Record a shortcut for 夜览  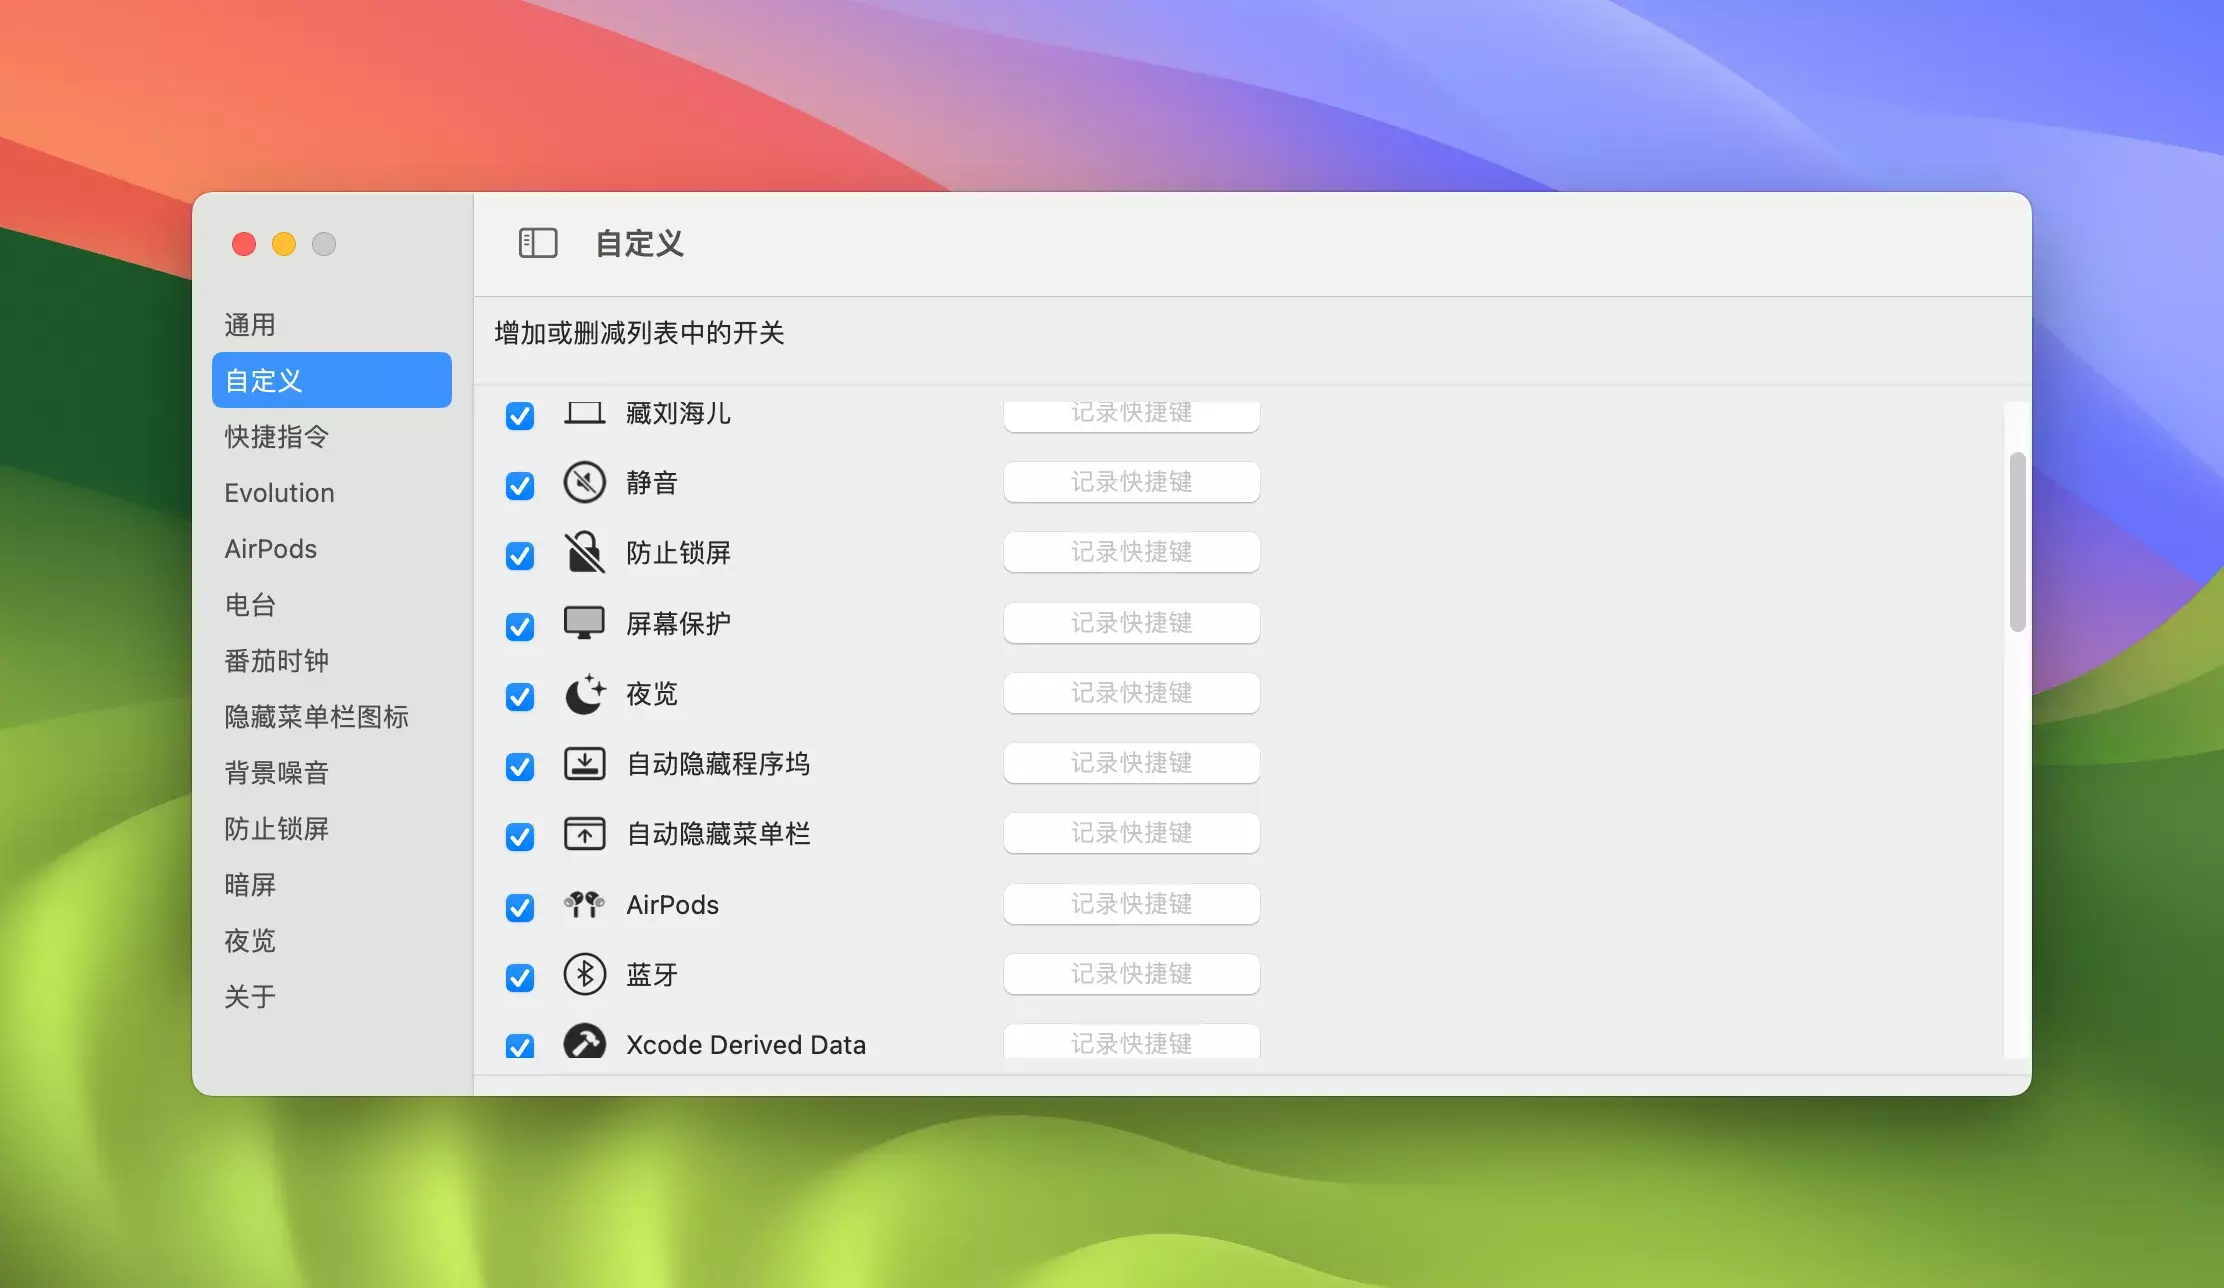1131,693
